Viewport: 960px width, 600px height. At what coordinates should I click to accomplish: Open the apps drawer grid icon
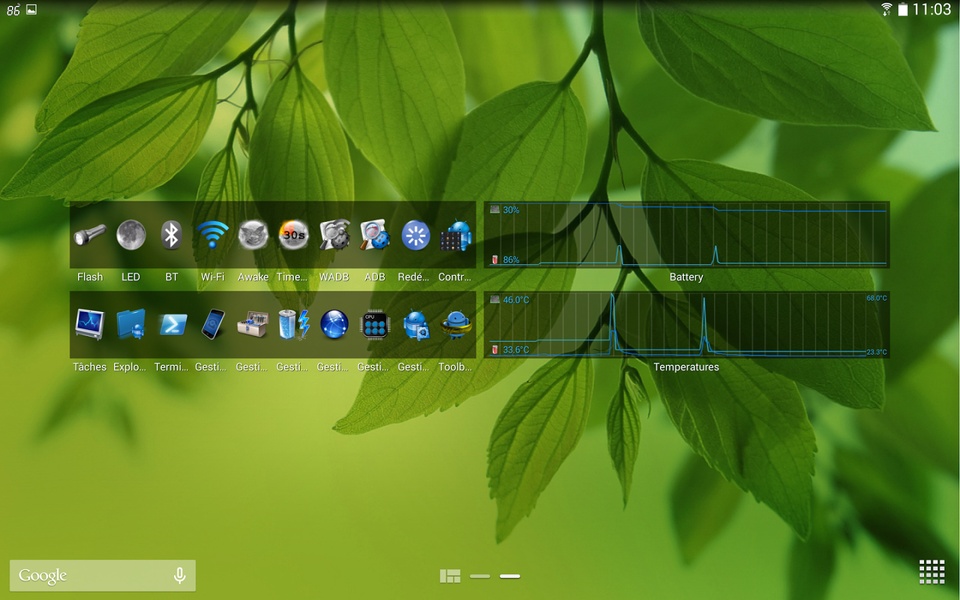[x=932, y=572]
